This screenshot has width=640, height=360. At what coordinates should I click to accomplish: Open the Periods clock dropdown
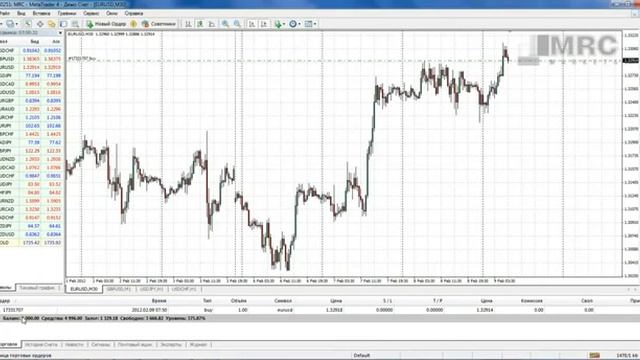tap(294, 24)
